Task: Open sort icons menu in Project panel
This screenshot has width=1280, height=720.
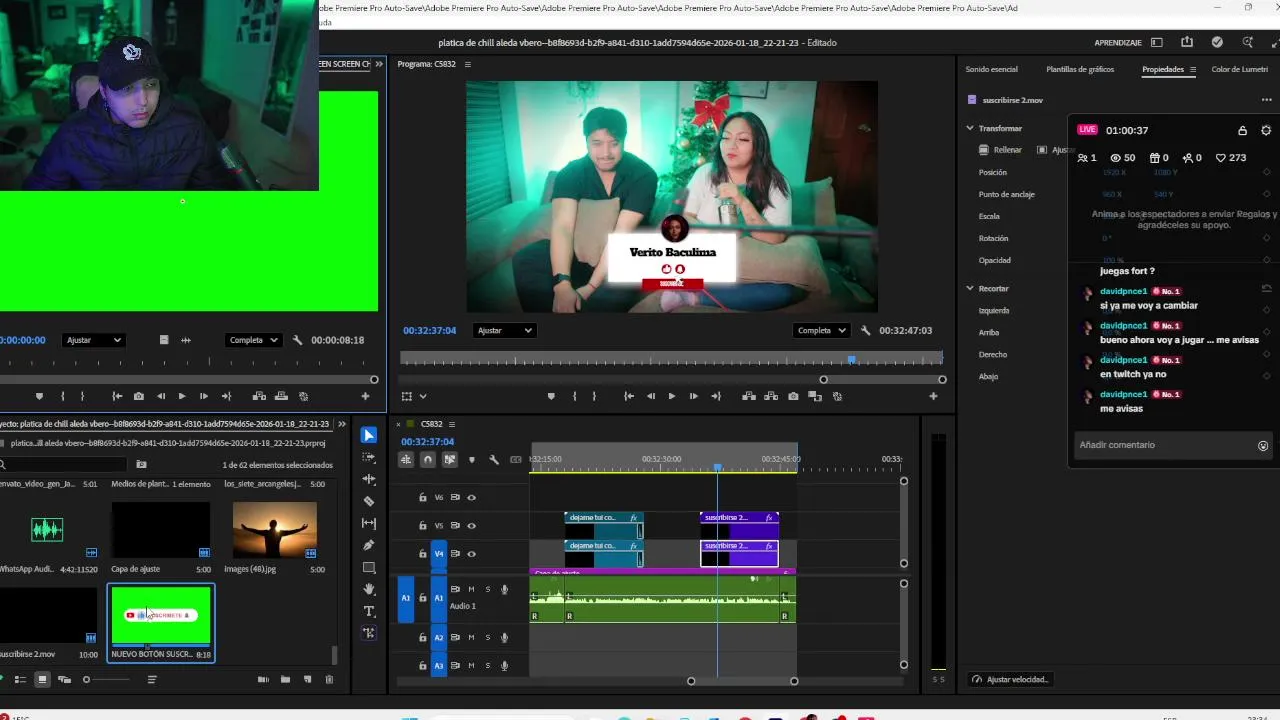Action: tap(152, 679)
